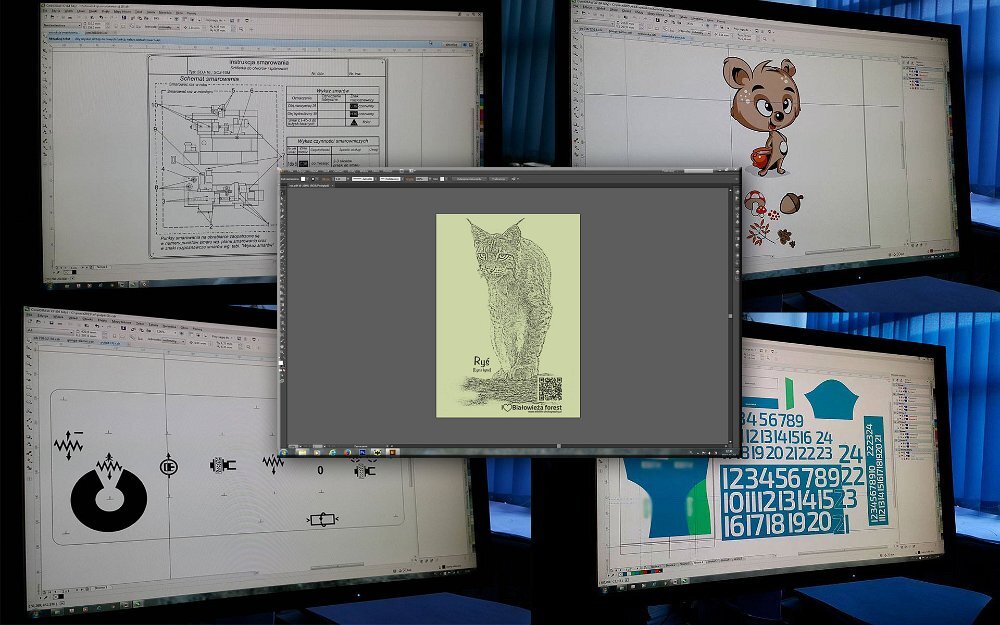Screen dimensions: 1000x625
Task: Click the Firefox icon on the taskbar
Action: point(346,451)
